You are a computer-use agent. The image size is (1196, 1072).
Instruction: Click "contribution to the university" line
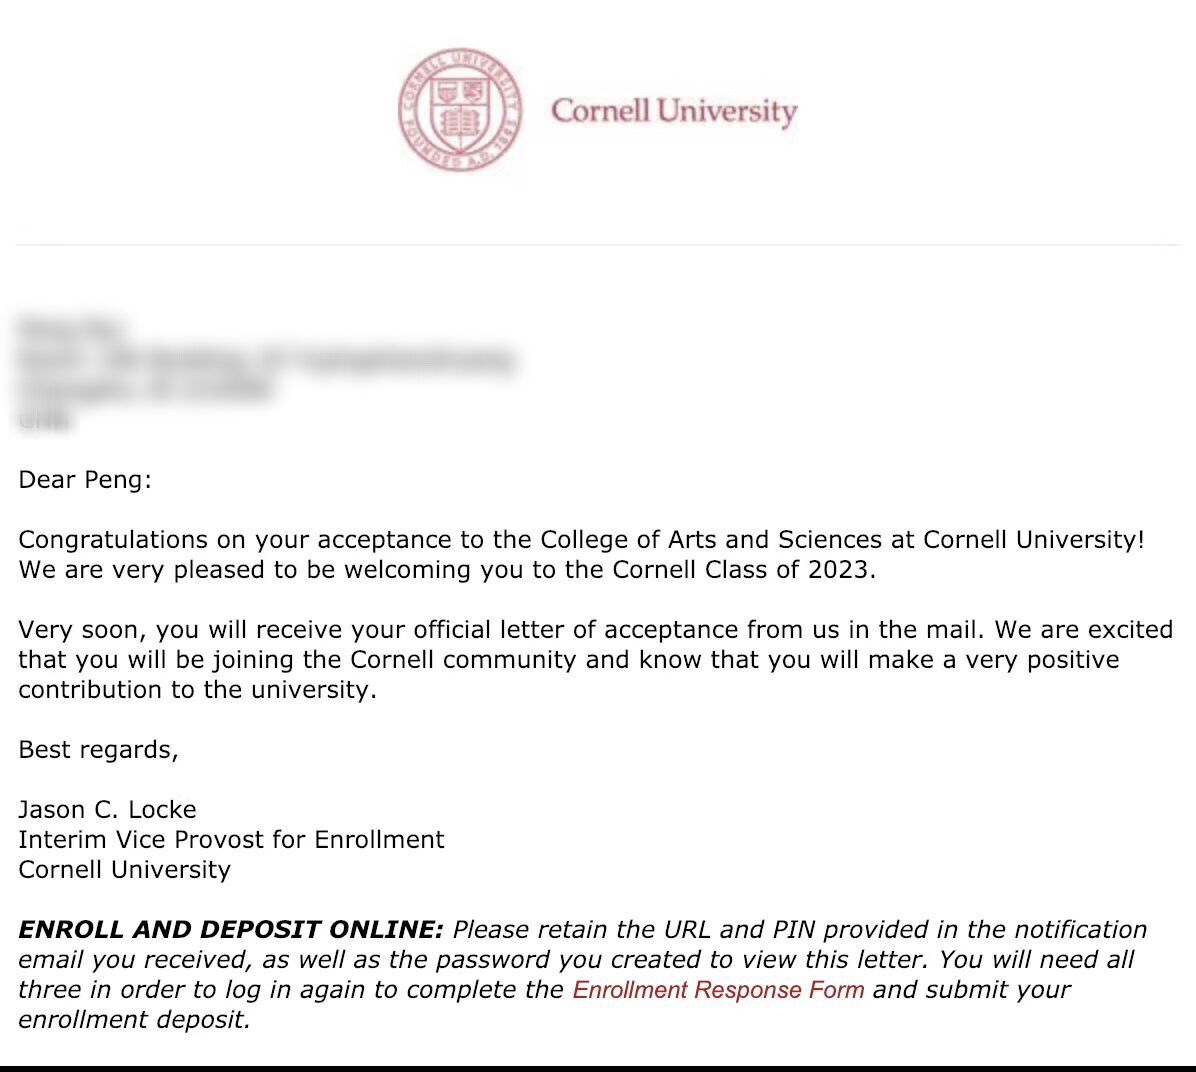(x=197, y=690)
